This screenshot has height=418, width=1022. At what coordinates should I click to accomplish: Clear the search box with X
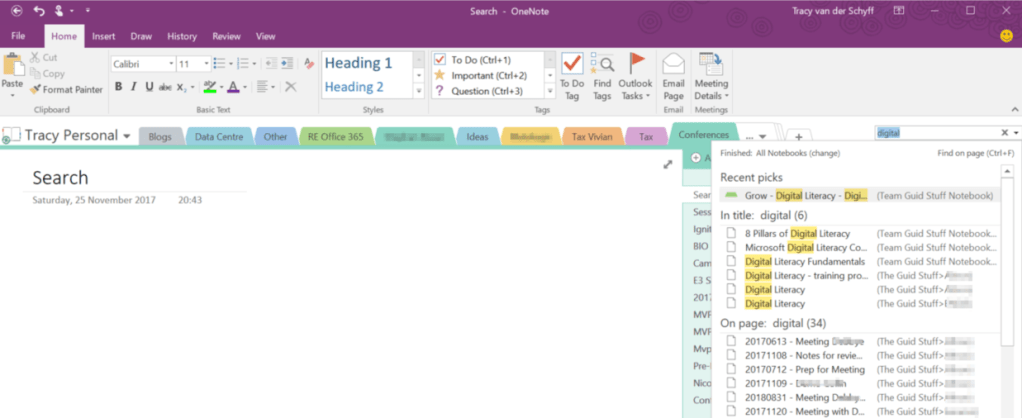[1004, 133]
